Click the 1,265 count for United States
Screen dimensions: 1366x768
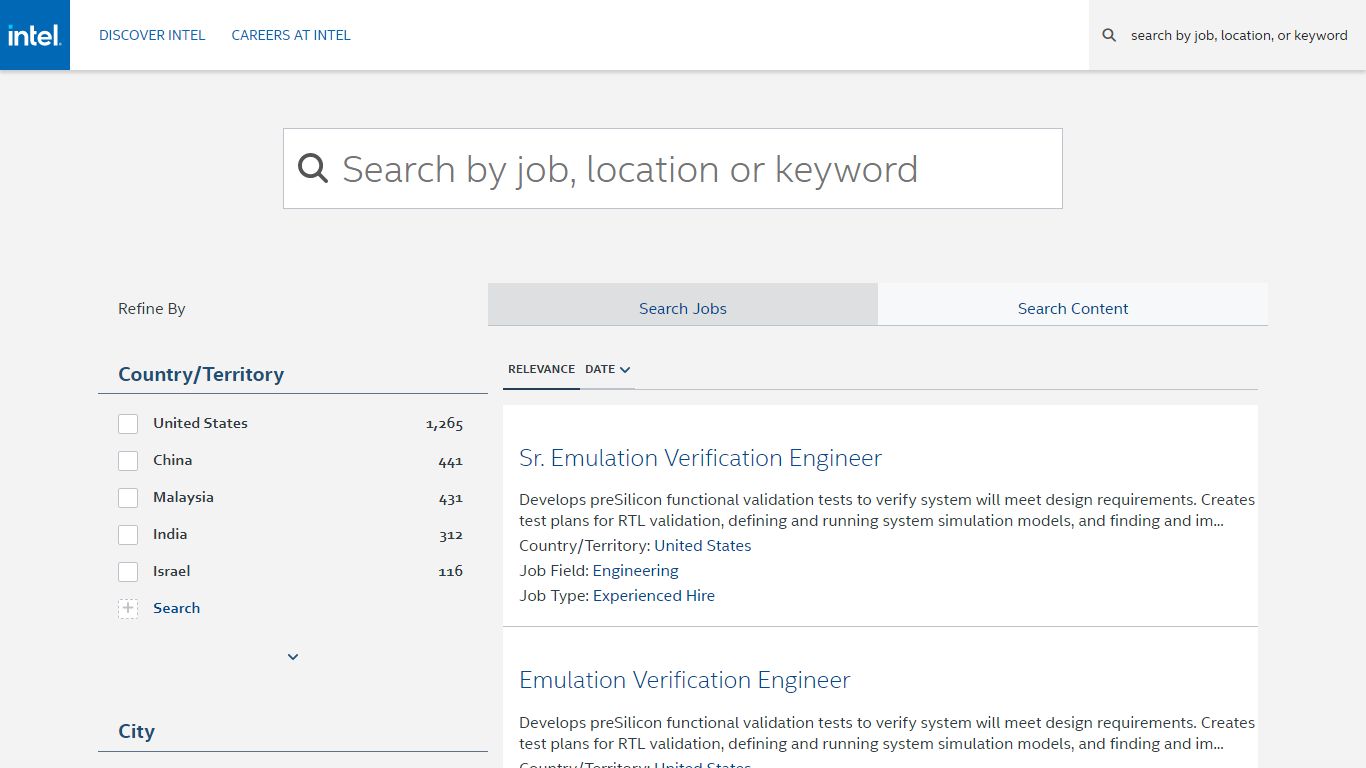tap(444, 424)
